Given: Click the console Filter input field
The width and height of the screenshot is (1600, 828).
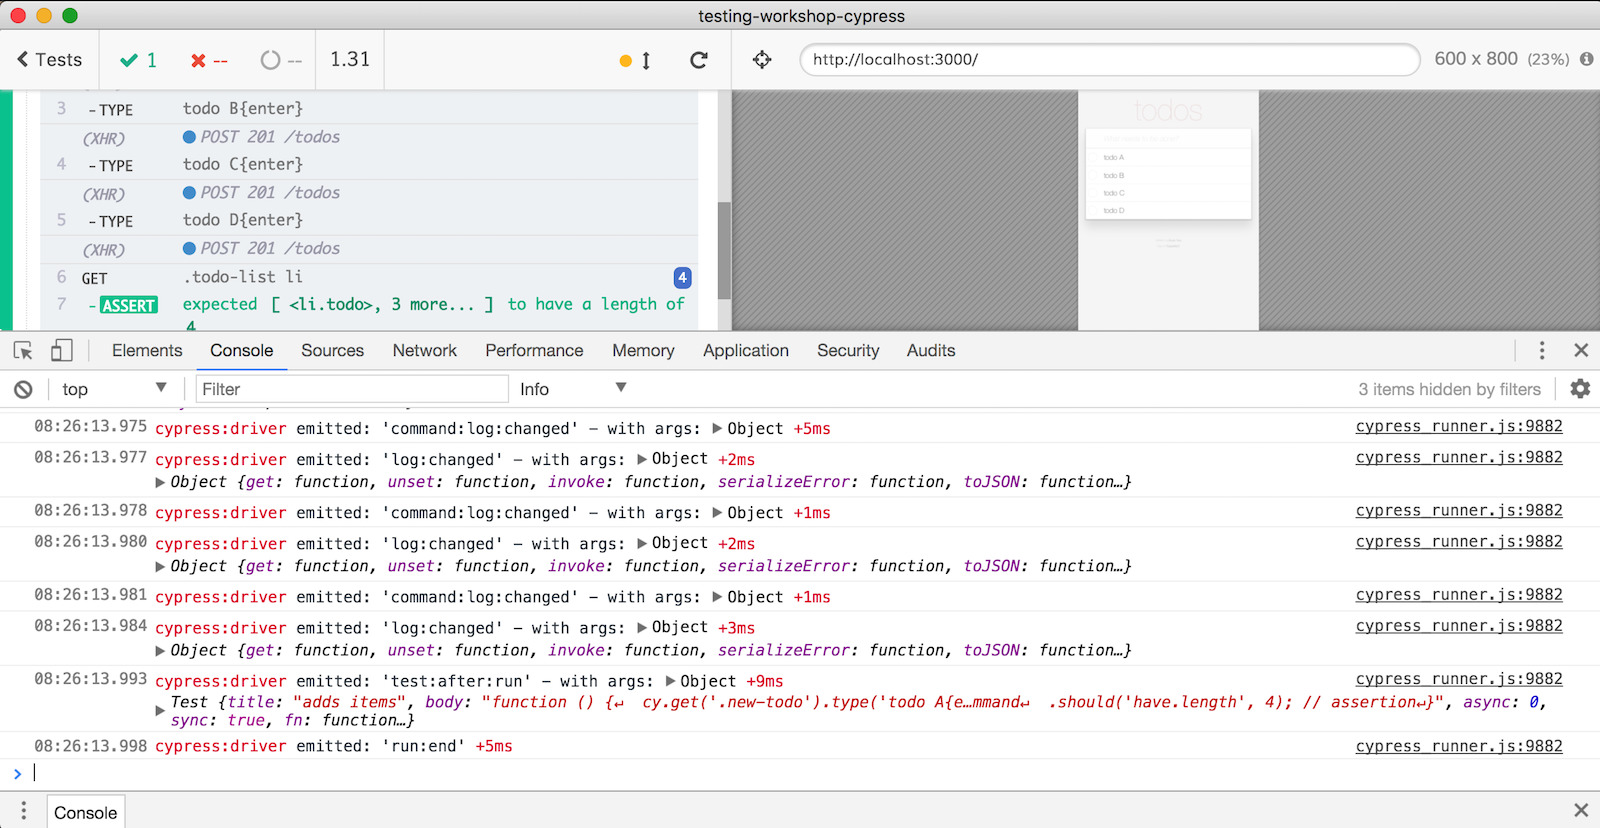Looking at the screenshot, I should click(x=351, y=389).
